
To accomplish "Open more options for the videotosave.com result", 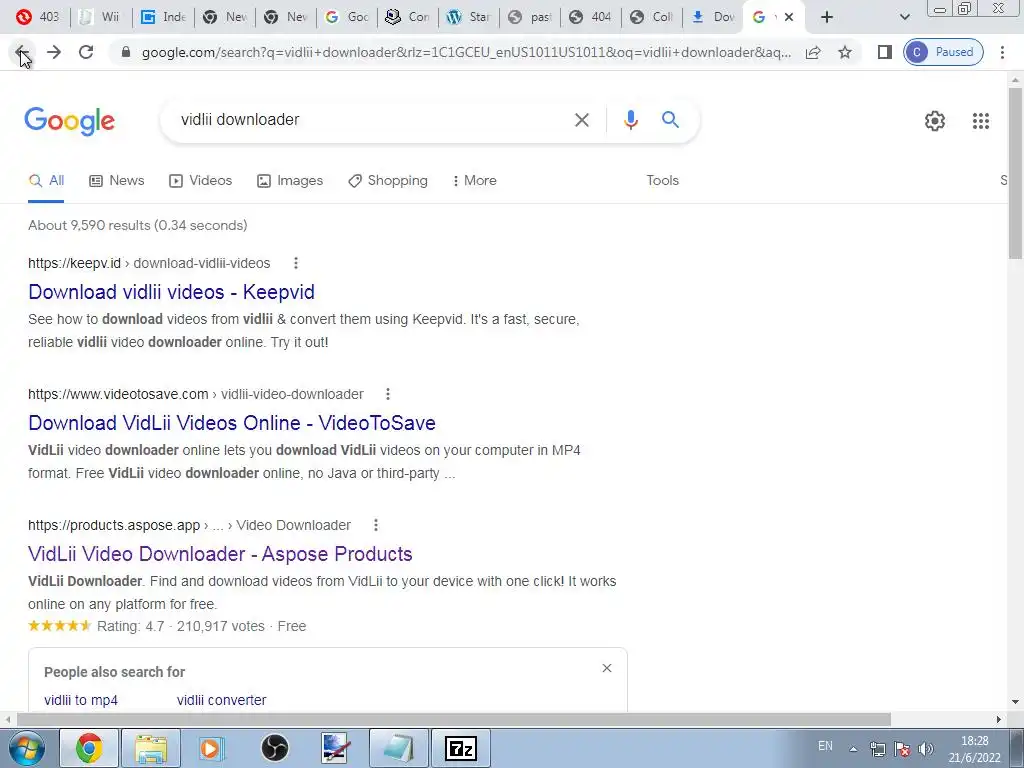I will [x=388, y=394].
